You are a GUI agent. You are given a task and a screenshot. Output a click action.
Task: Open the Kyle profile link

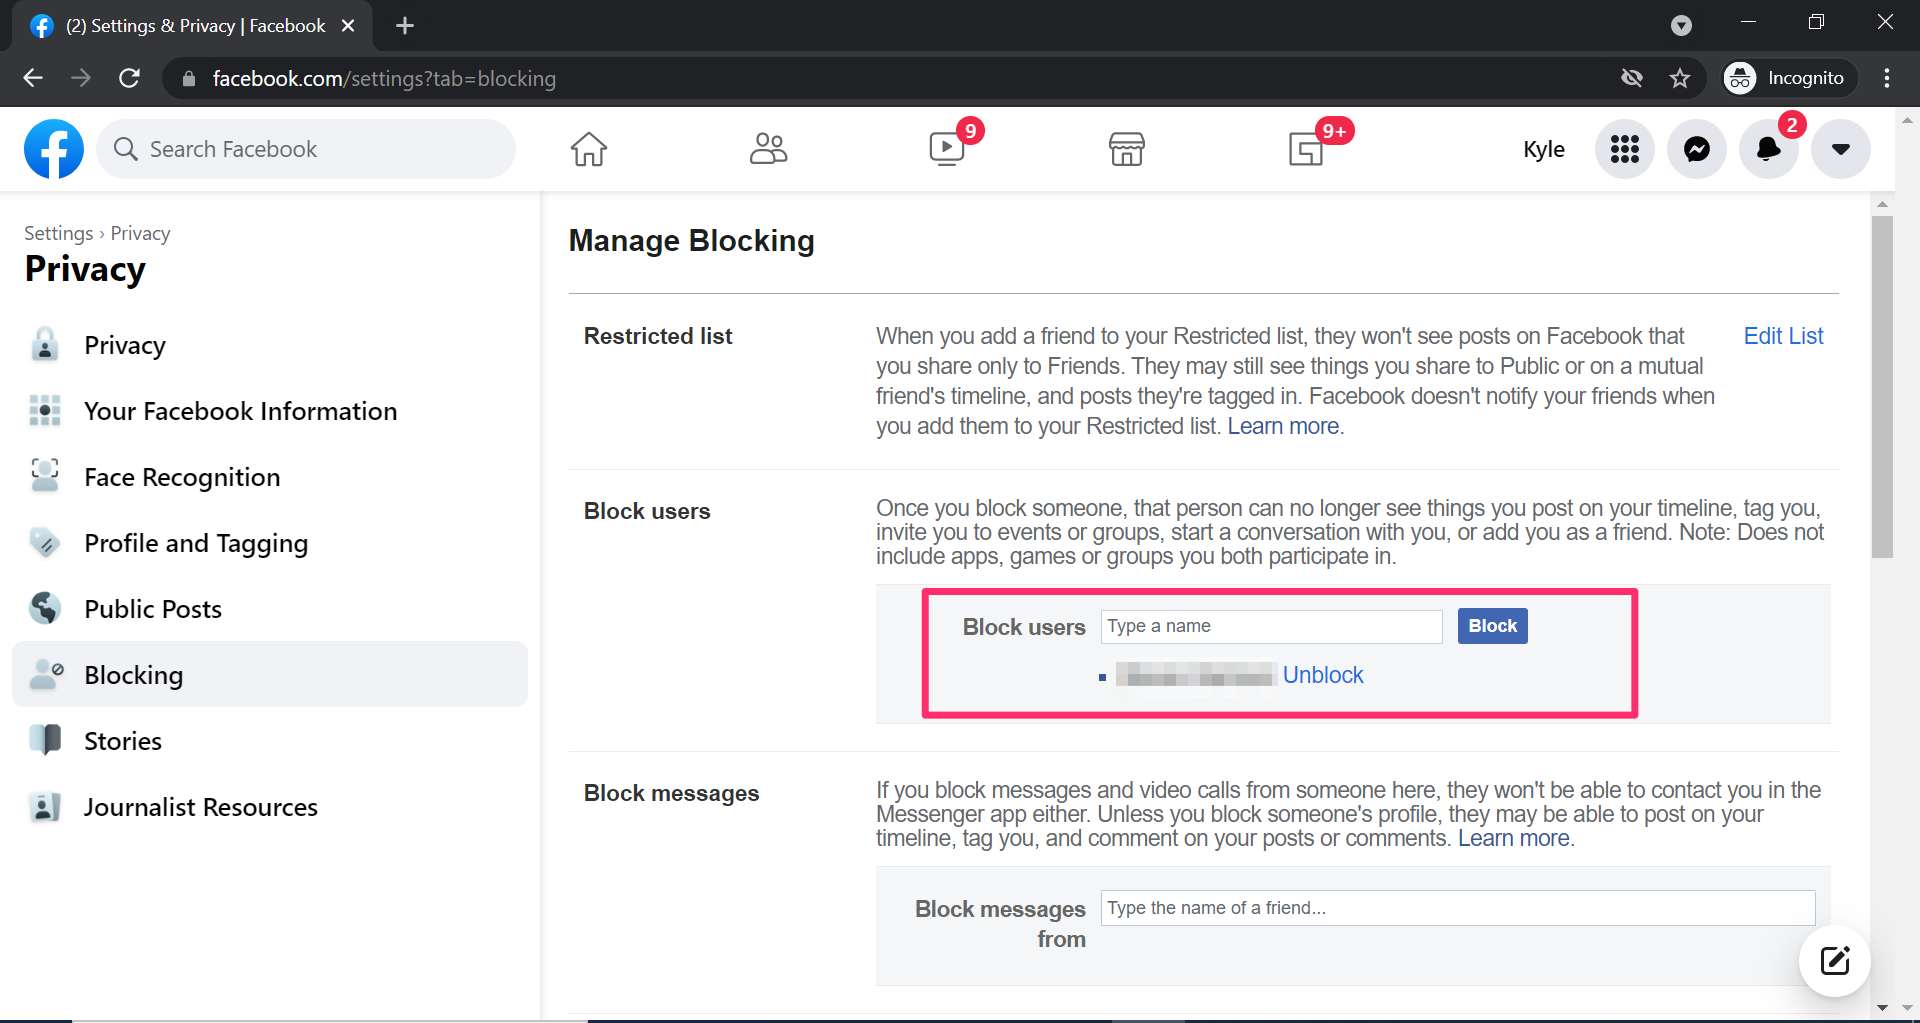pos(1544,149)
